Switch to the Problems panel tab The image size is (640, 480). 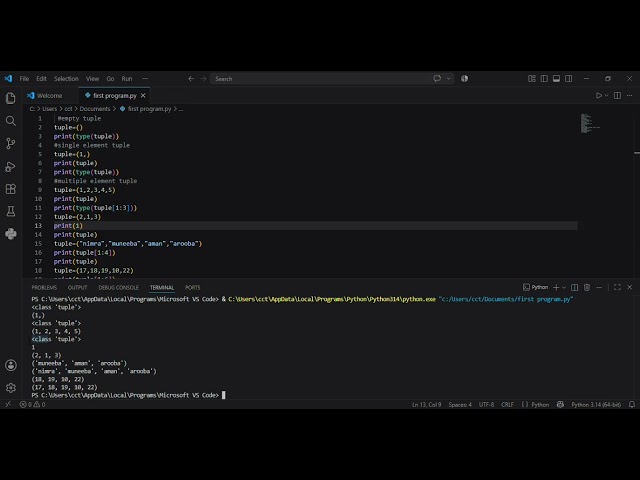[44, 287]
